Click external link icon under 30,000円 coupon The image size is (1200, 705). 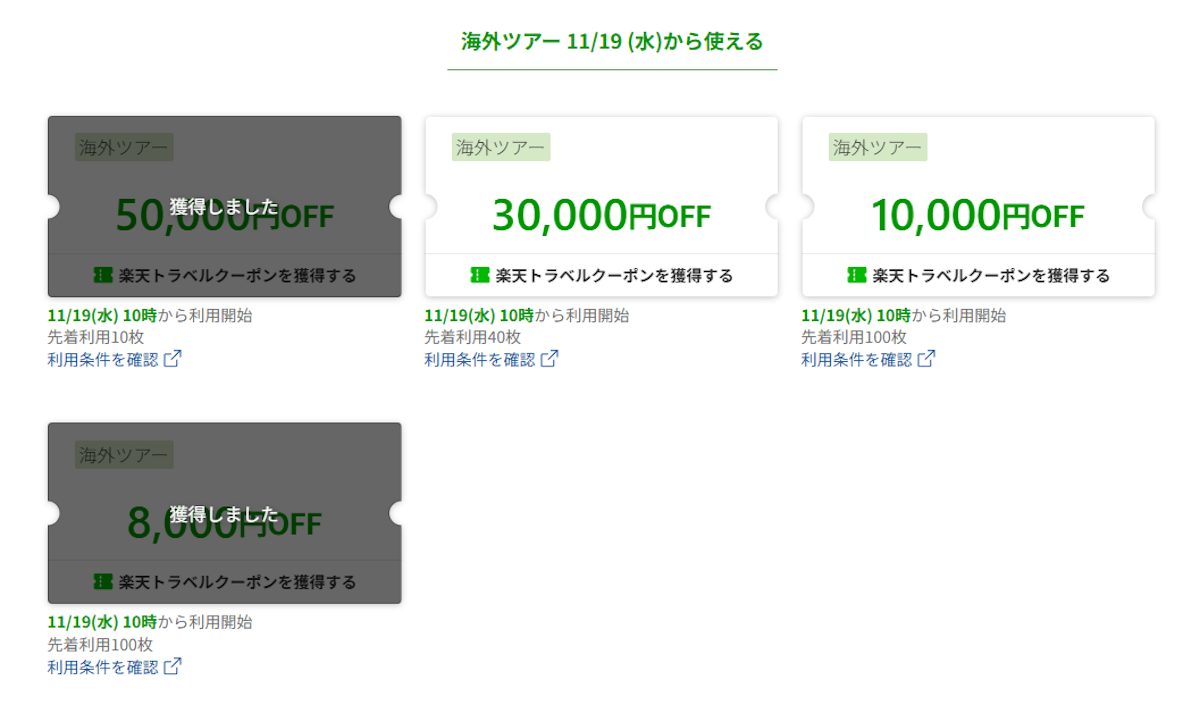coord(549,359)
